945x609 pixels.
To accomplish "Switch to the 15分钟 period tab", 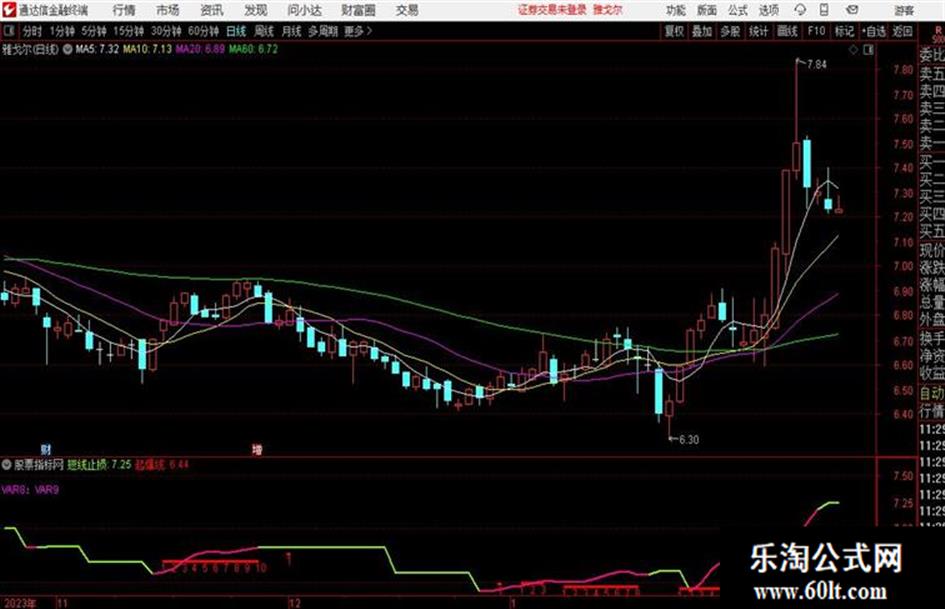I will pyautogui.click(x=129, y=31).
